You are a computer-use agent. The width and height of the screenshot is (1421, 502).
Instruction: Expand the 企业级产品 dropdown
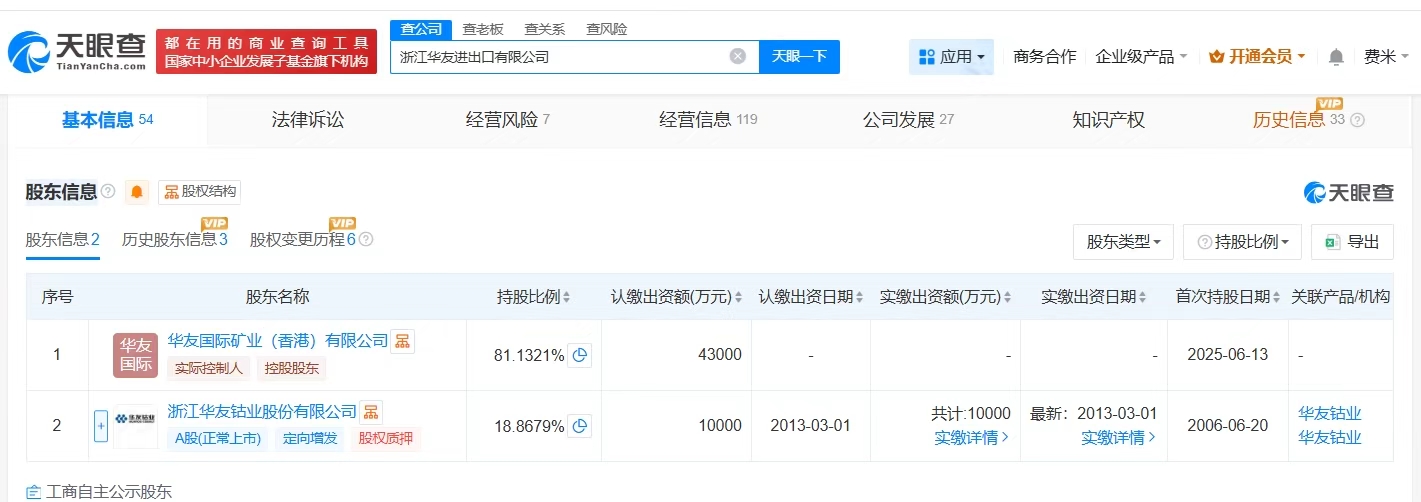(1141, 57)
